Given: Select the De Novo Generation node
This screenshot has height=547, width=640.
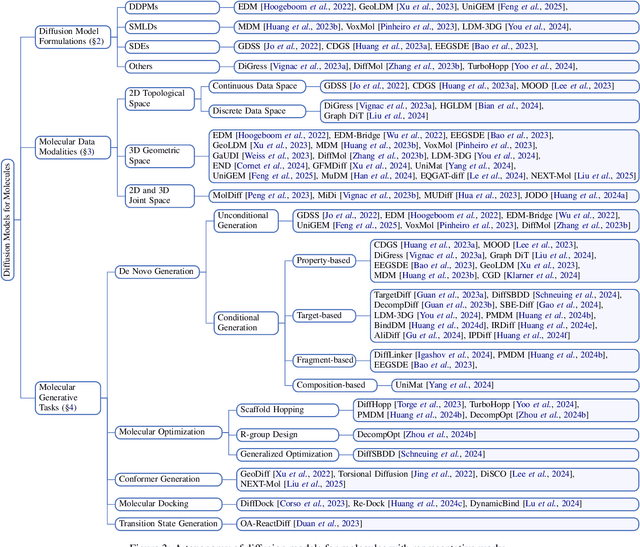Looking at the screenshot, I should coord(156,270).
